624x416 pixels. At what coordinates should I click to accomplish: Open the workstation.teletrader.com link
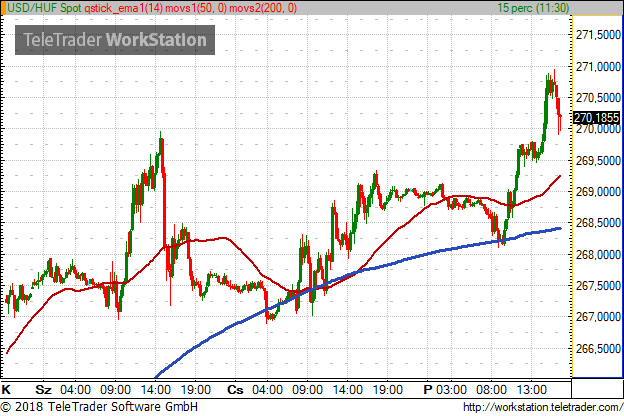[543, 407]
